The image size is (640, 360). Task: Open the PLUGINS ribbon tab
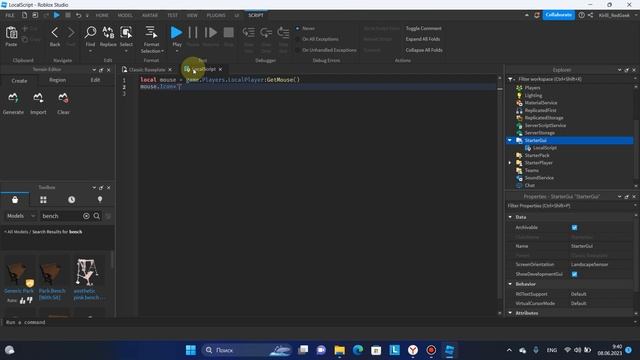(216, 15)
